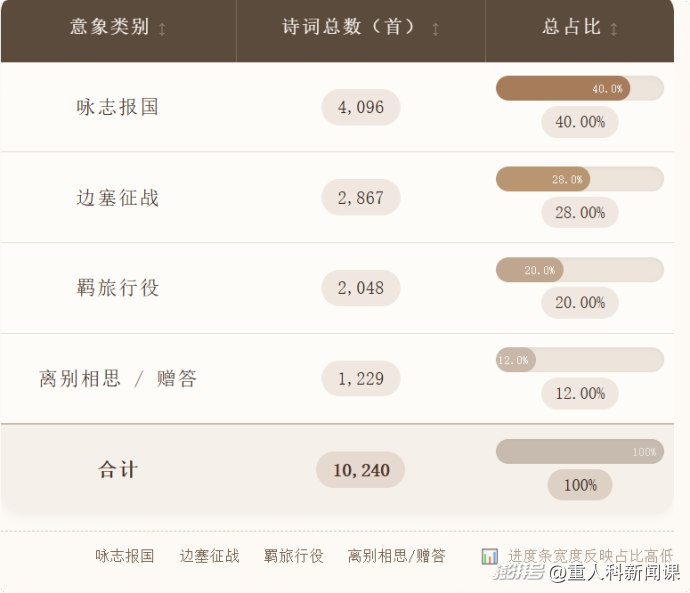Select the 边塞征战 row label
The image size is (690, 593).
(x=117, y=198)
